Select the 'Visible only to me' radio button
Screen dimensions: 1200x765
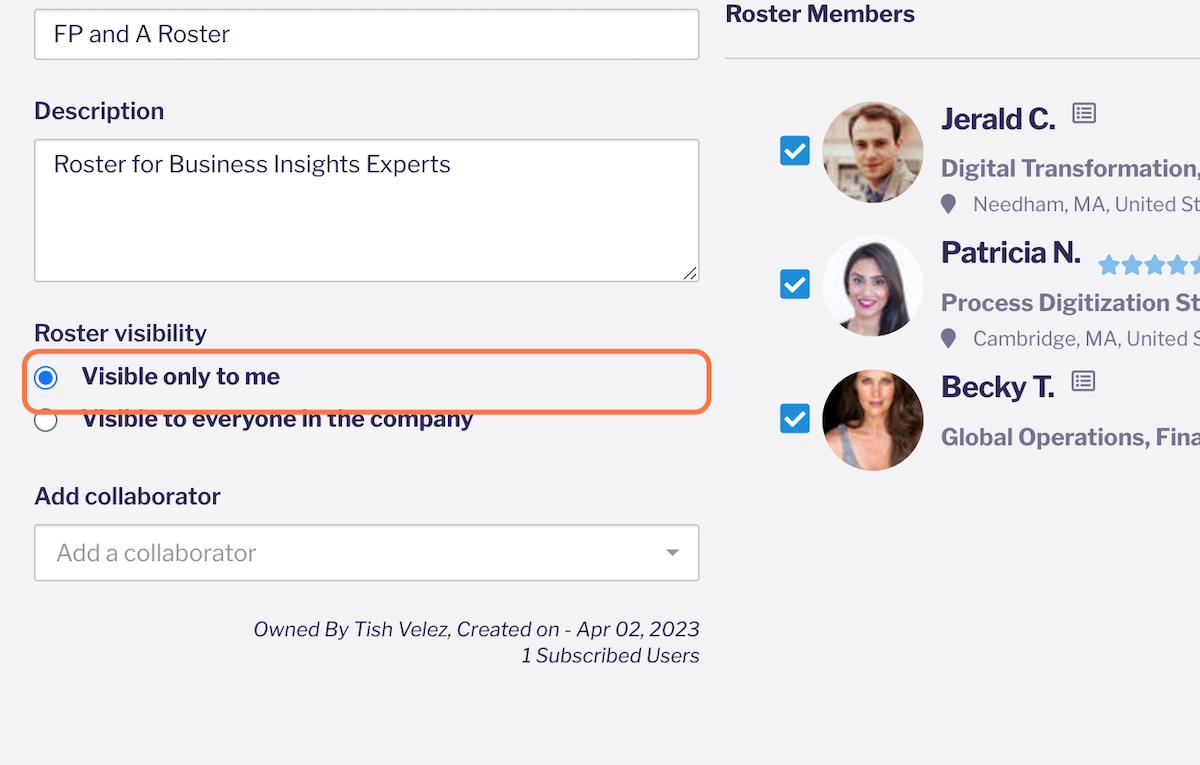pos(46,378)
